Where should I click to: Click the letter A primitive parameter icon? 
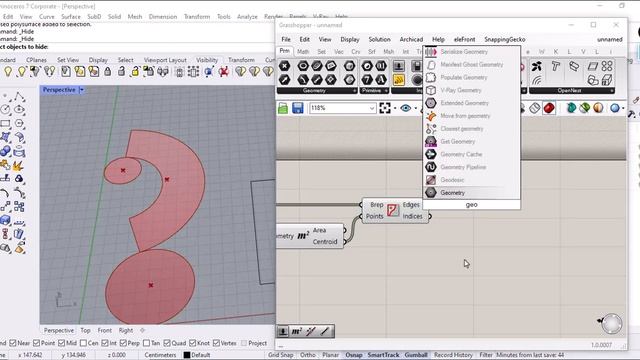(x=380, y=80)
